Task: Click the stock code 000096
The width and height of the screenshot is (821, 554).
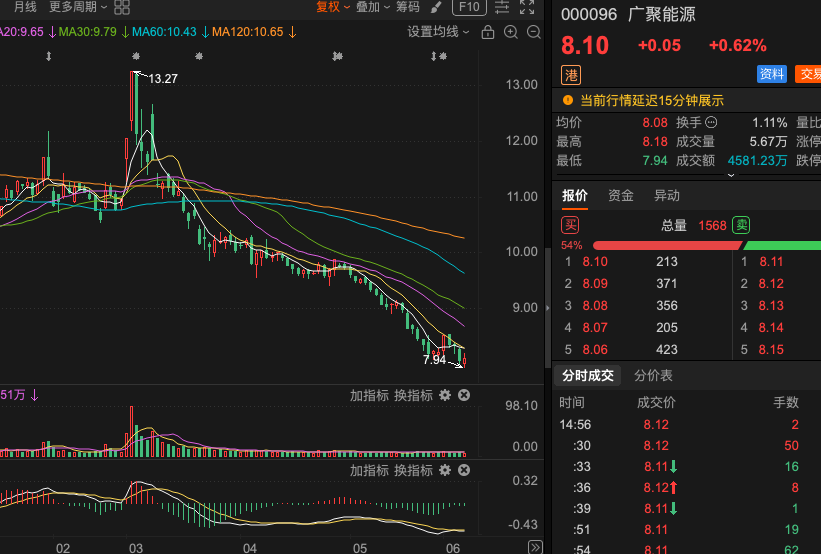Action: (x=589, y=14)
